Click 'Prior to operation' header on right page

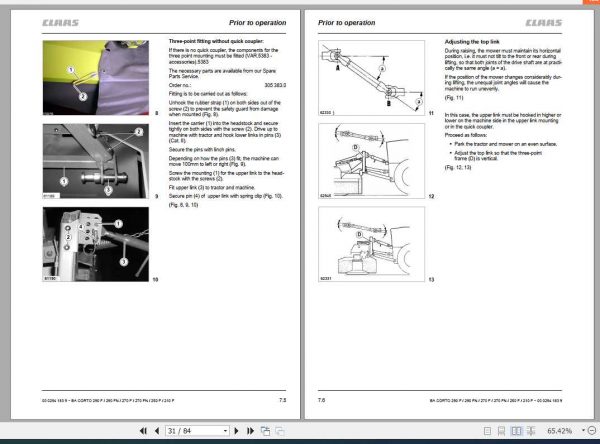pos(347,23)
